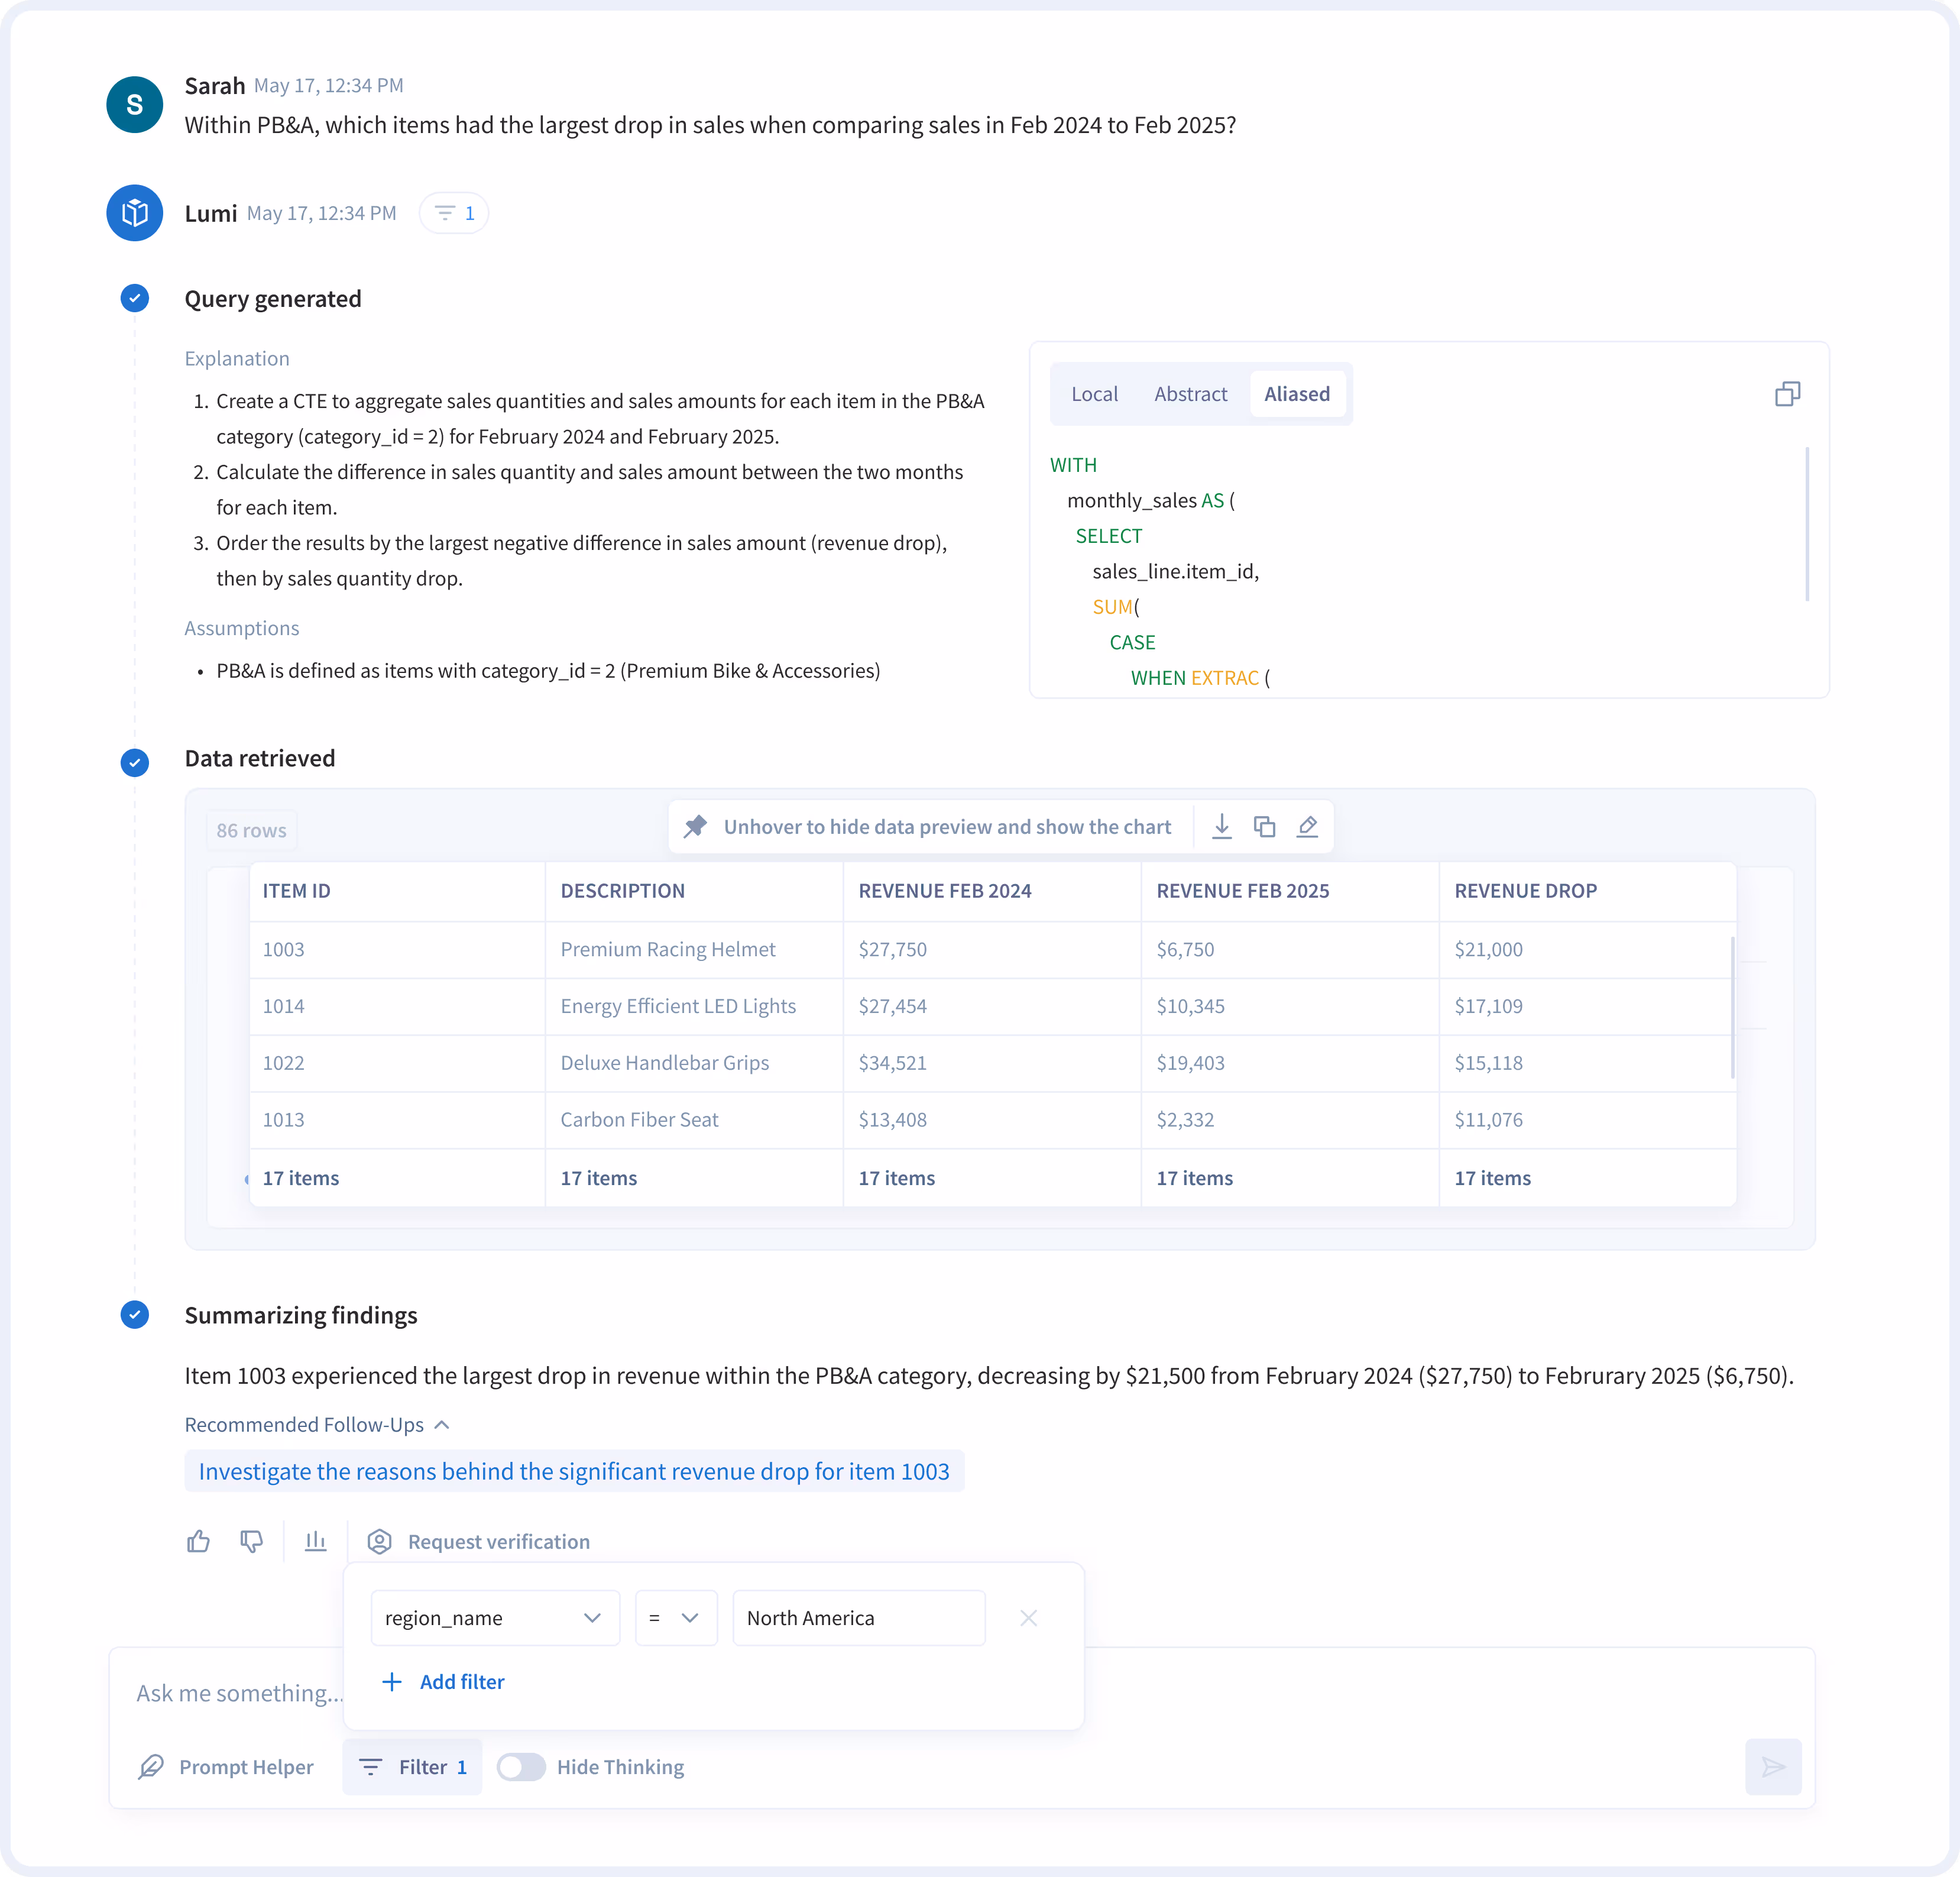The width and height of the screenshot is (1960, 1877).
Task: Click the Data retrieved step checkmark
Action: [135, 763]
